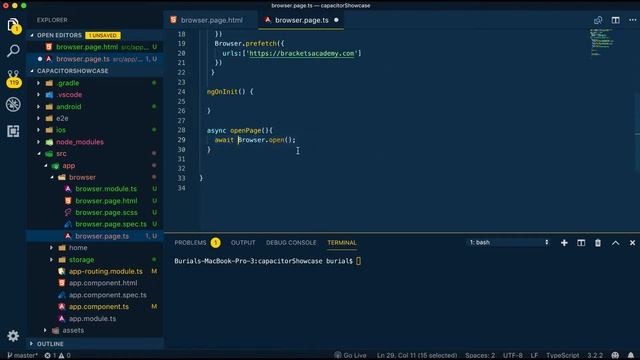Open browser.page.spec.ts in explorer tree
Screen dimensions: 640x360
pos(111,224)
